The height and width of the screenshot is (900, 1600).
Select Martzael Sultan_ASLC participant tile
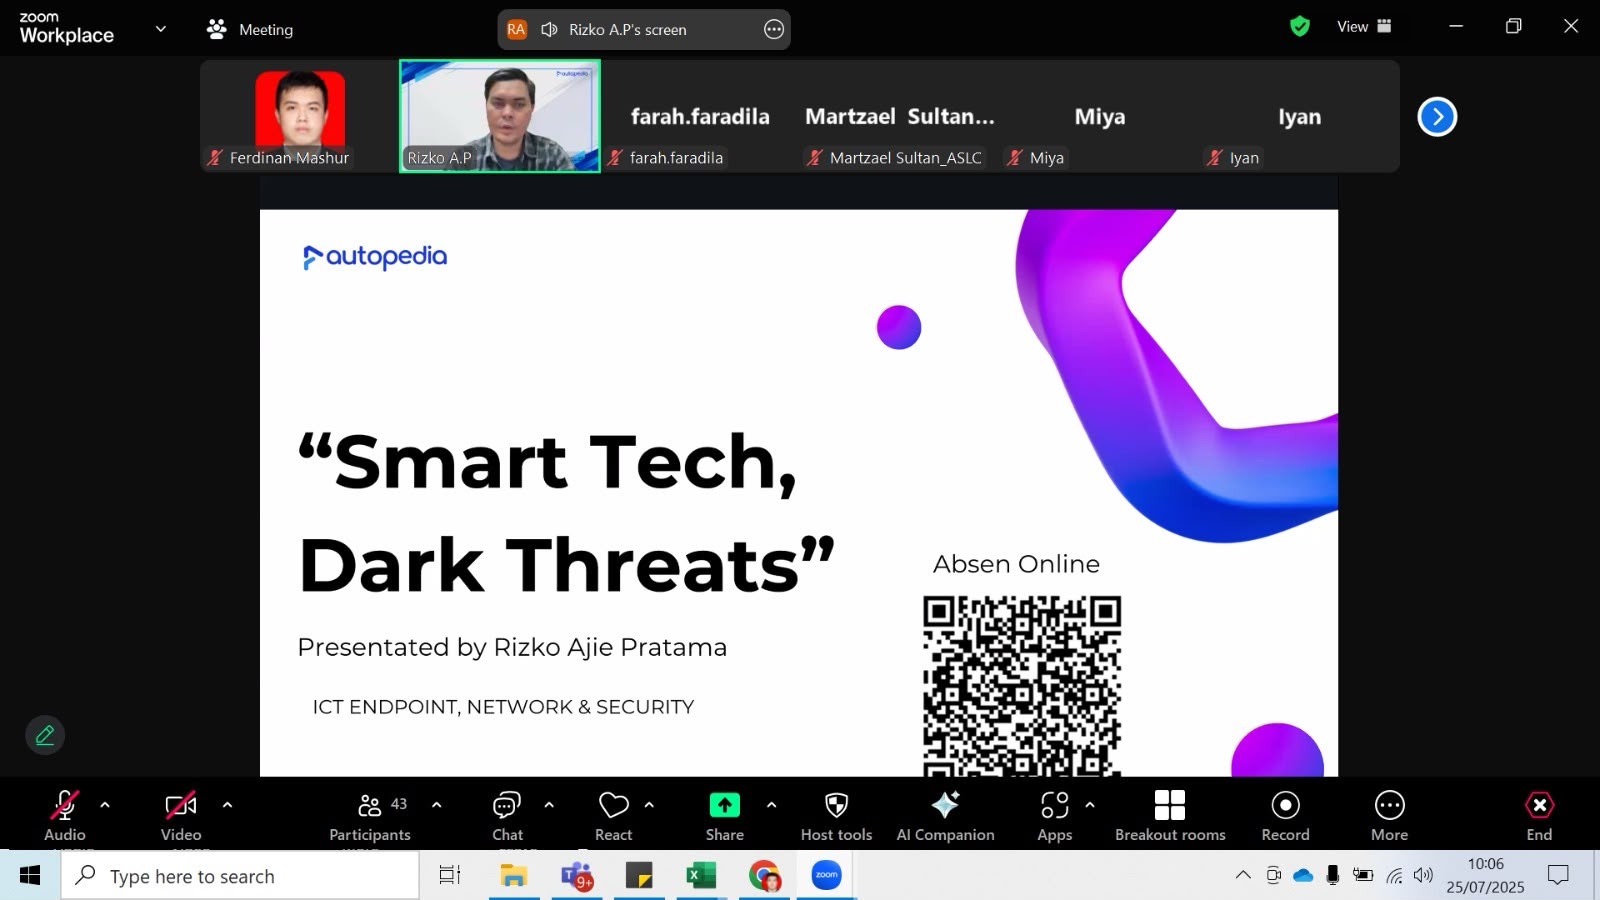900,116
